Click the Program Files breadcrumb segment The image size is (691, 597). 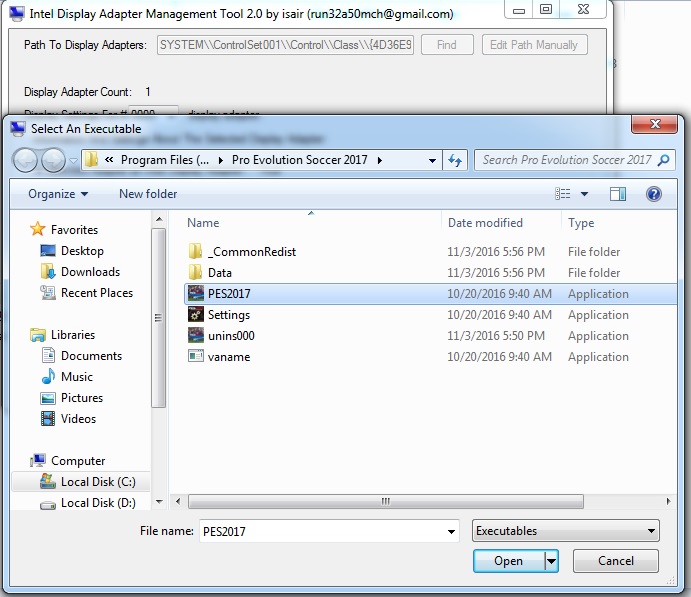coord(165,160)
